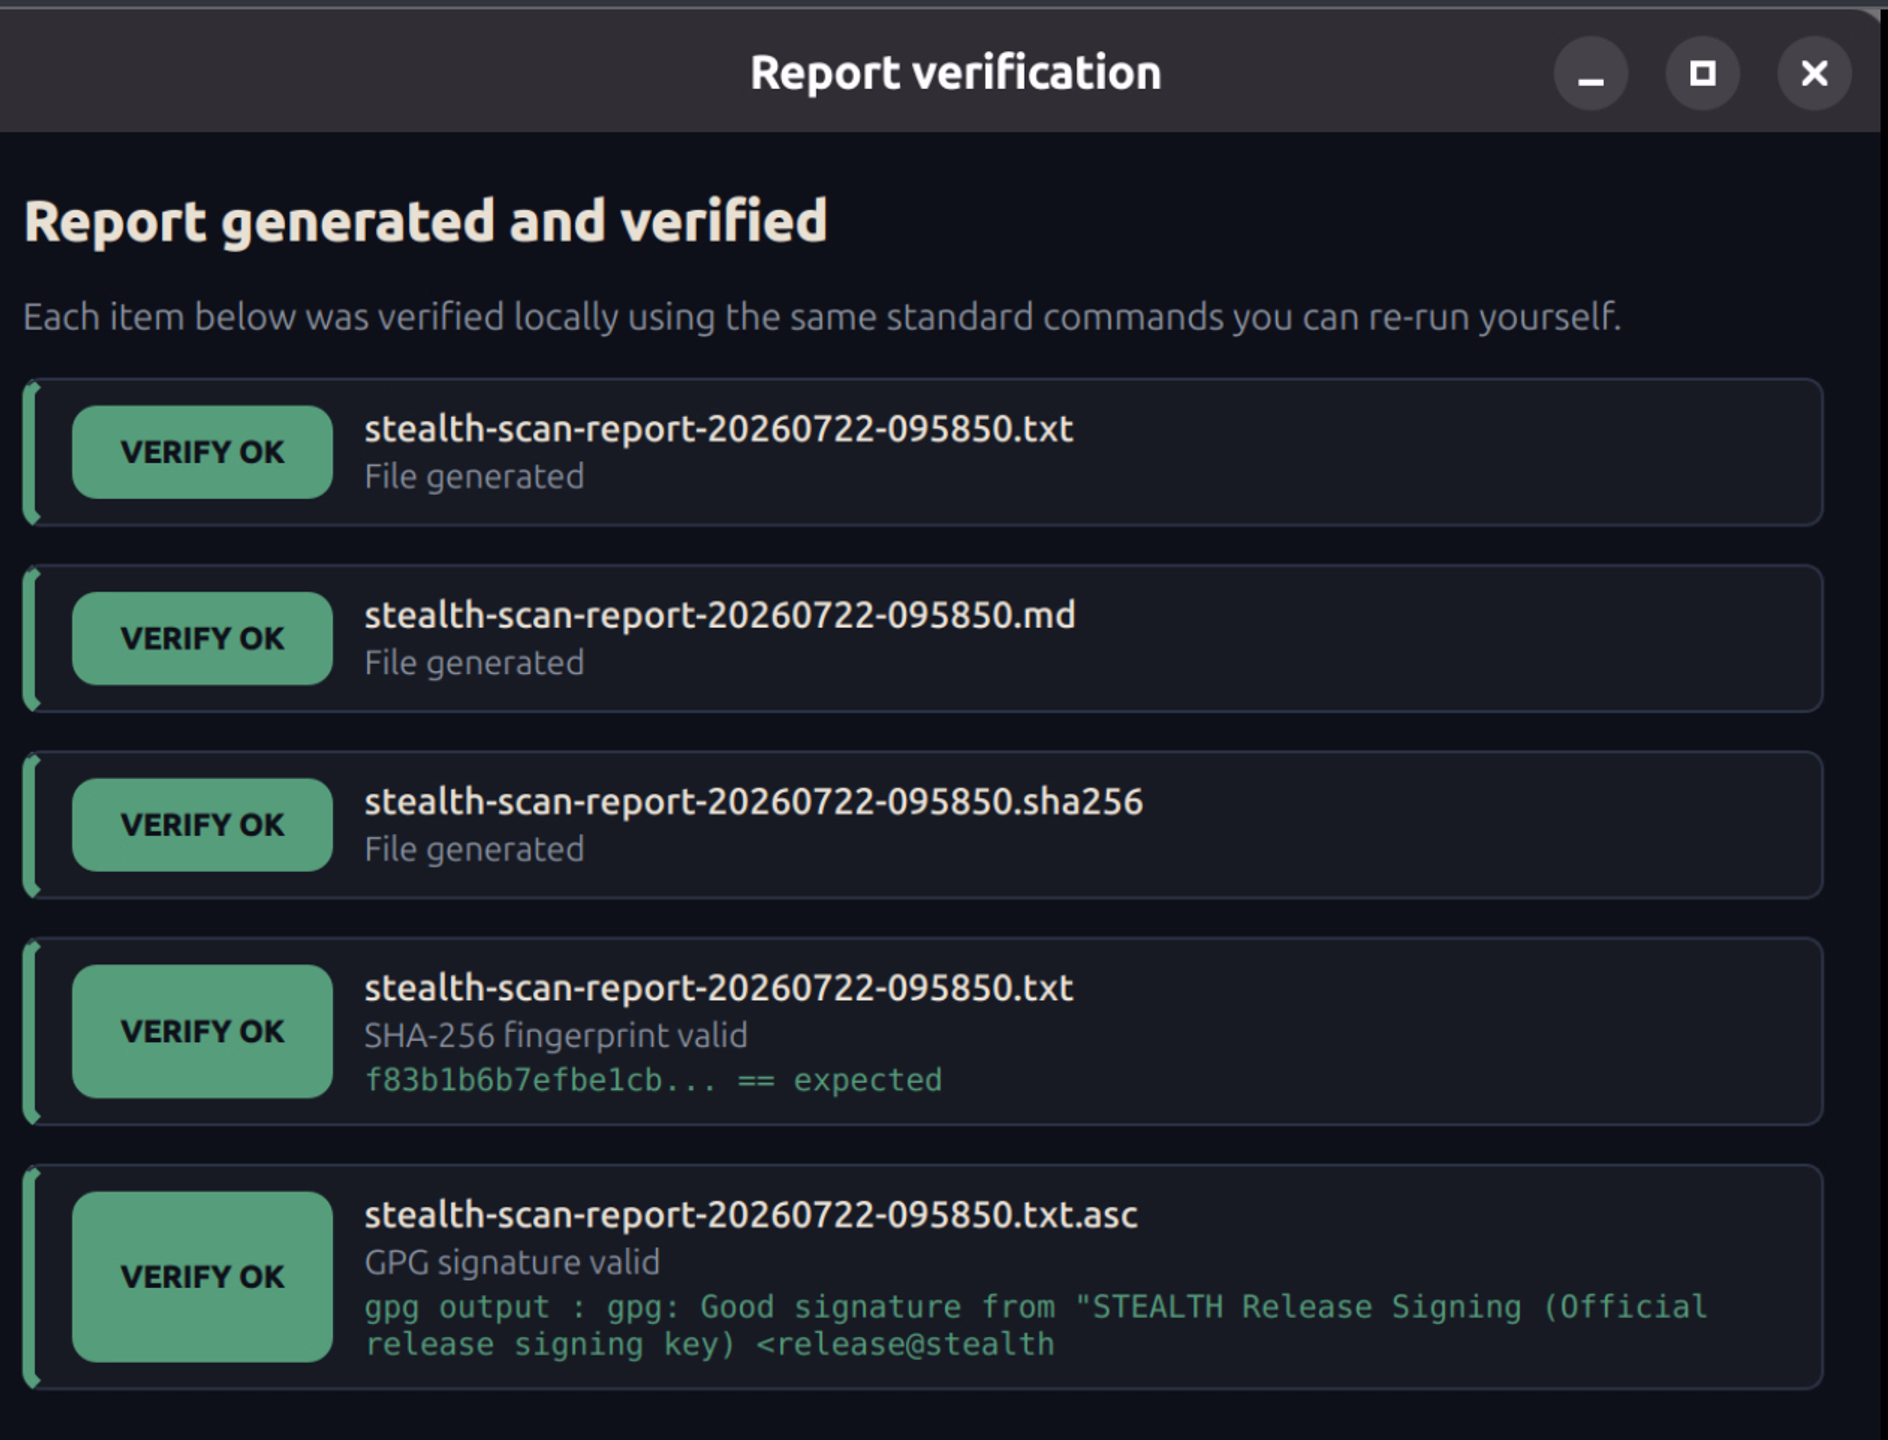Click 'File generated' under the .sha256 file name

pyautogui.click(x=474, y=849)
